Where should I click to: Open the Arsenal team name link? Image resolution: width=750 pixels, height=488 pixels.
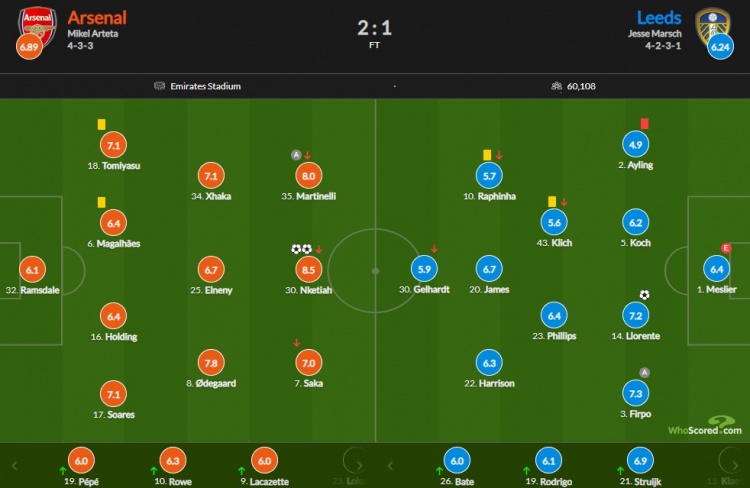click(x=97, y=18)
